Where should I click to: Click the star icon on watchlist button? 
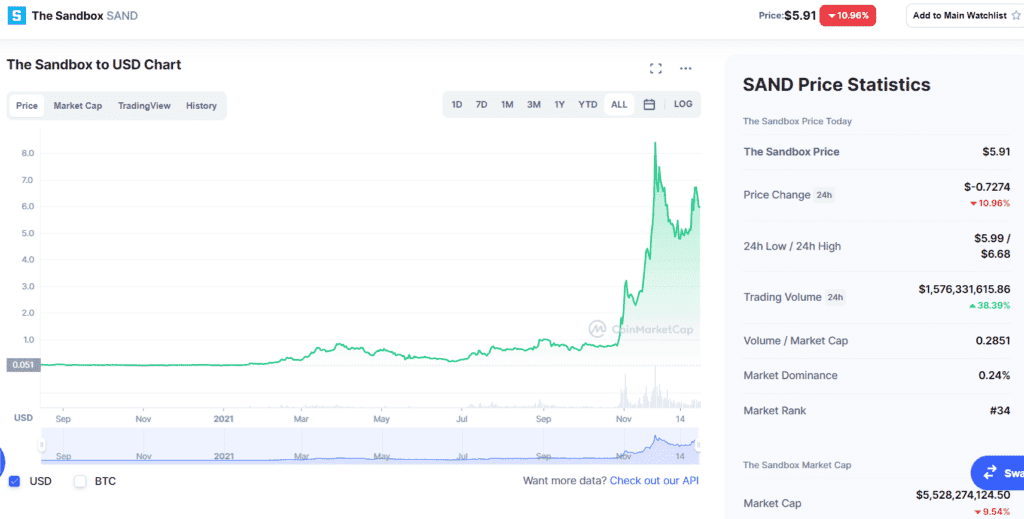[x=1015, y=15]
